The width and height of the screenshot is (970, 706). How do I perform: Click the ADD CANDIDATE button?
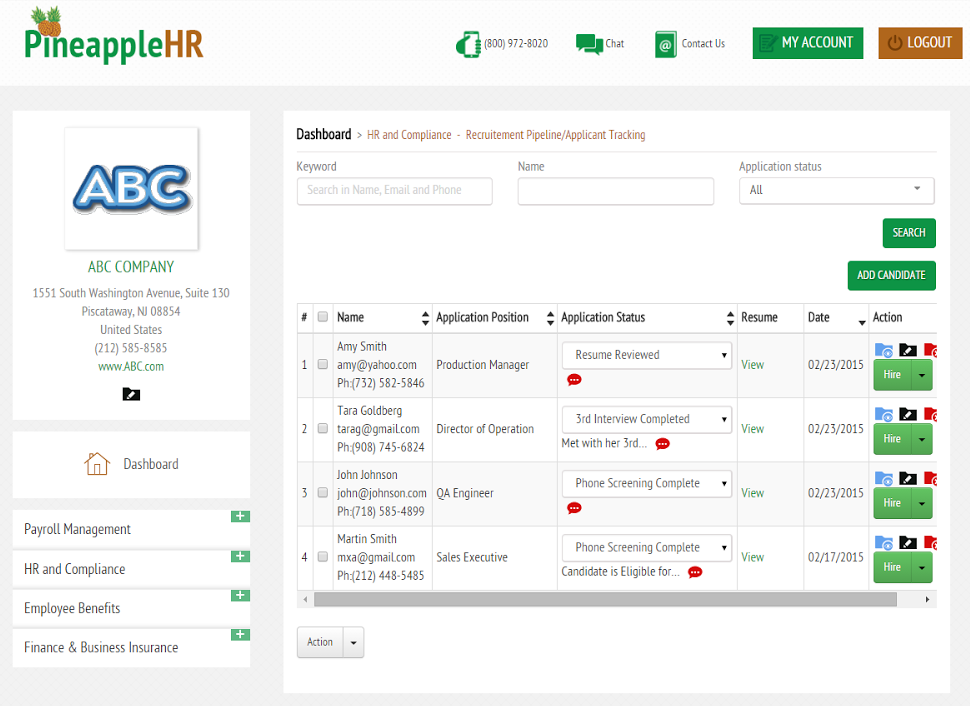point(891,275)
